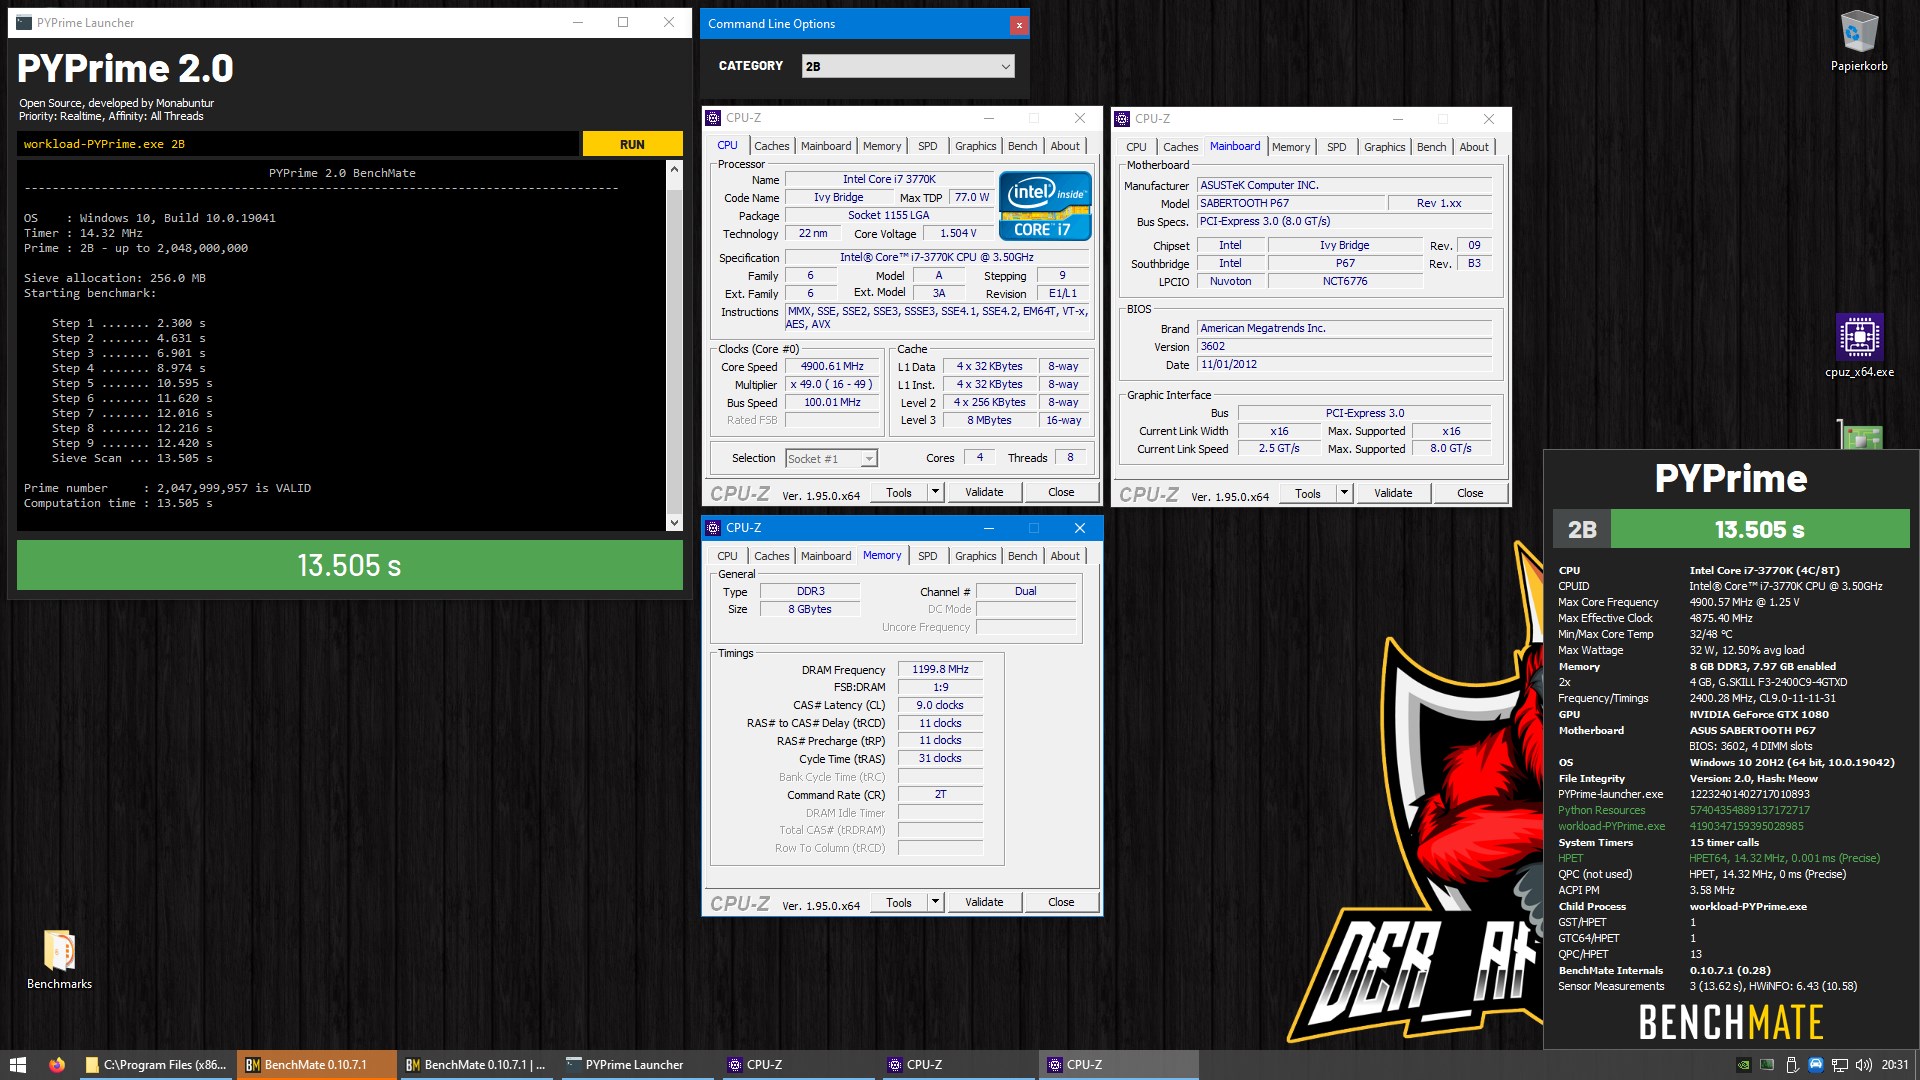Click the Core Voltage value 1.504 V
Viewport: 1920px width, 1080px height.
958,234
